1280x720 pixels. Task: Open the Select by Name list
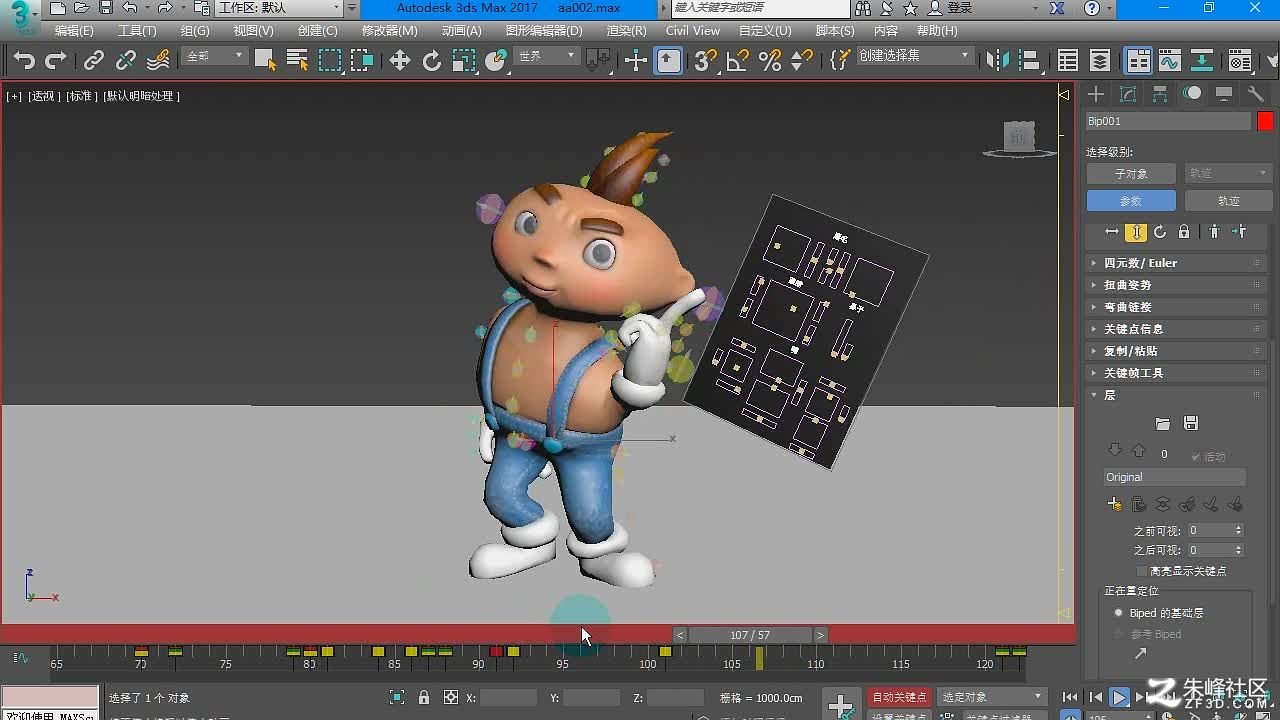(x=297, y=61)
